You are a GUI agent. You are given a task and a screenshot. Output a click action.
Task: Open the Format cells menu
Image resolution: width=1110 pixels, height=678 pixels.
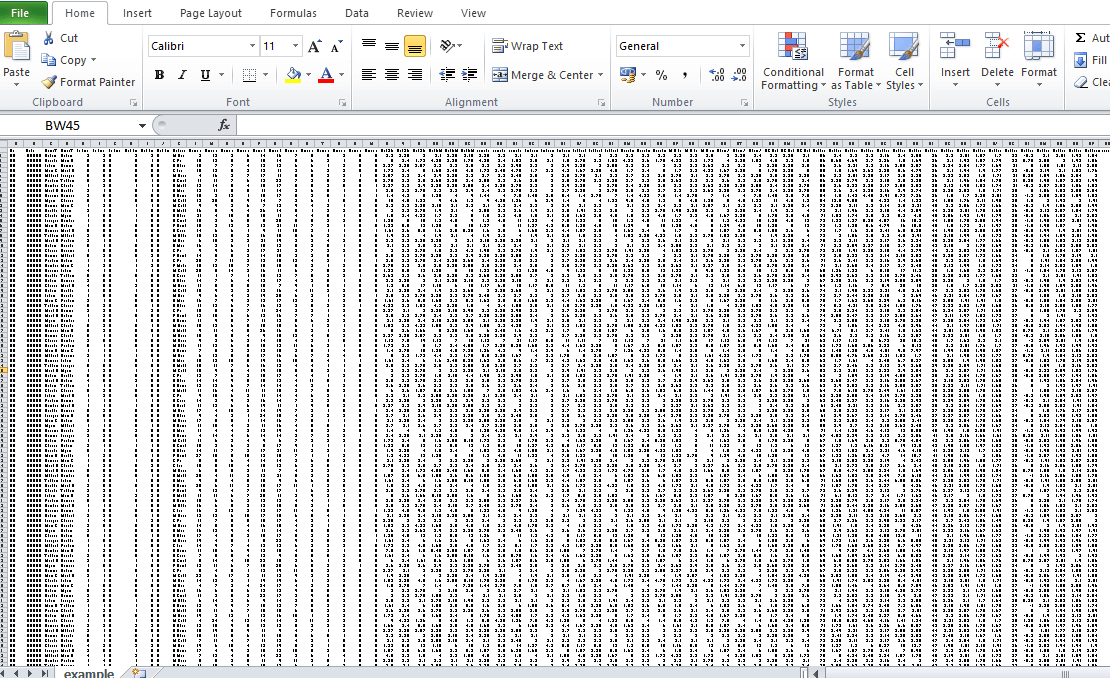point(1039,60)
